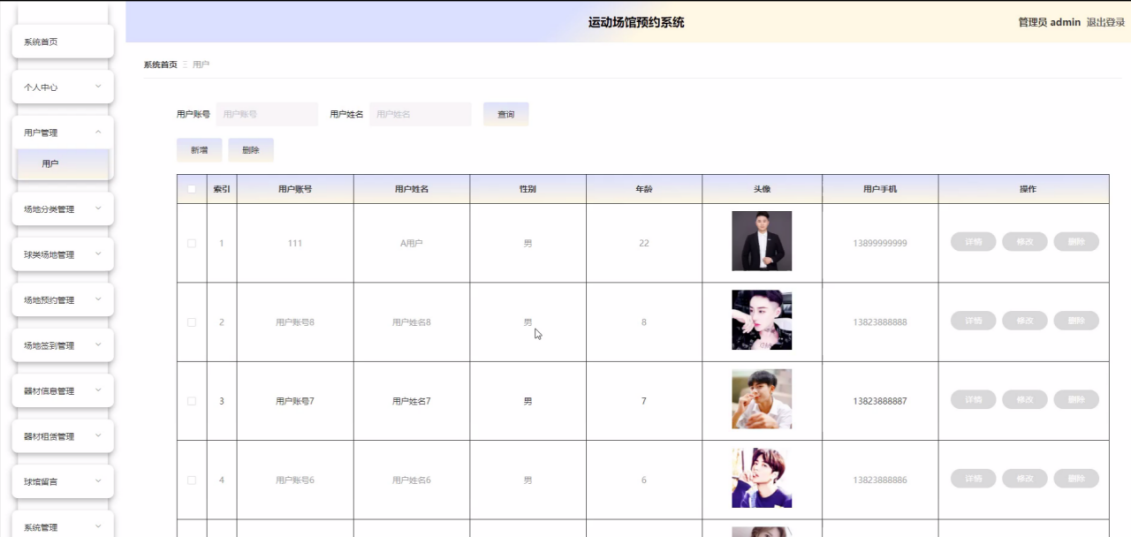
Task: Expand the 球类场地管理 chevron
Action: pyautogui.click(x=99, y=255)
